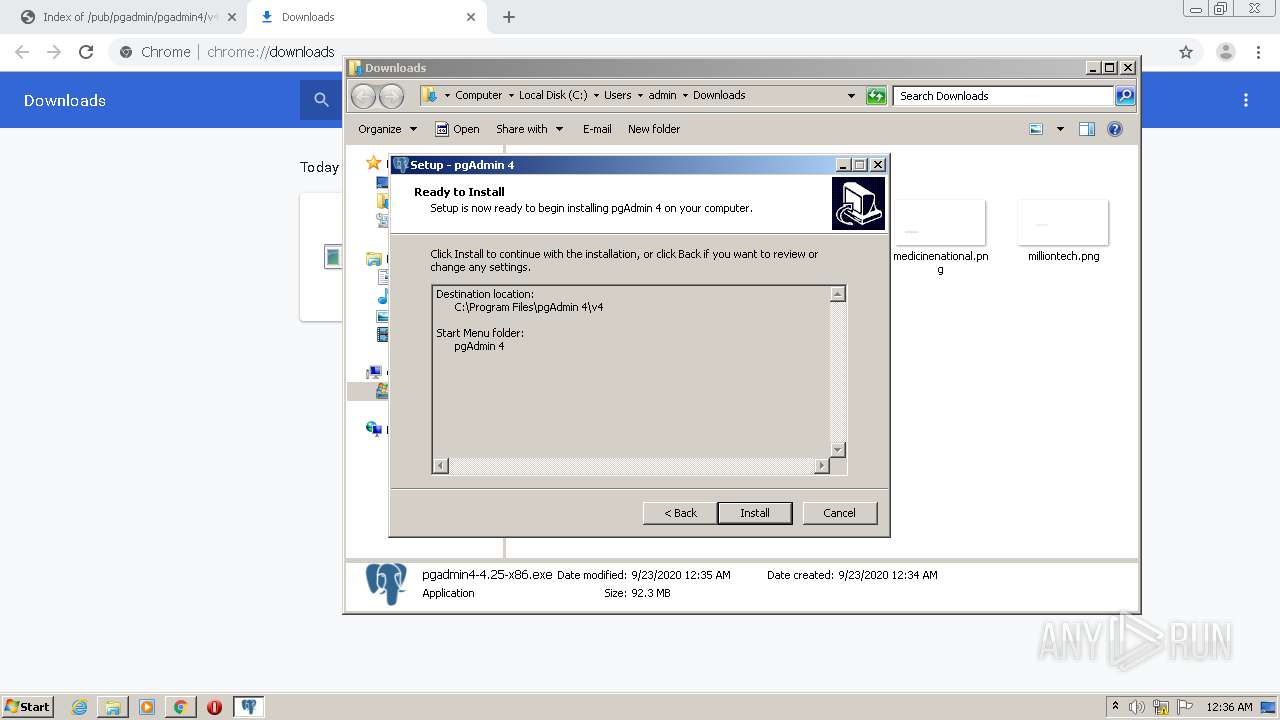The image size is (1280, 720).
Task: Select the medicinenational.png file thumbnail
Action: [x=940, y=223]
